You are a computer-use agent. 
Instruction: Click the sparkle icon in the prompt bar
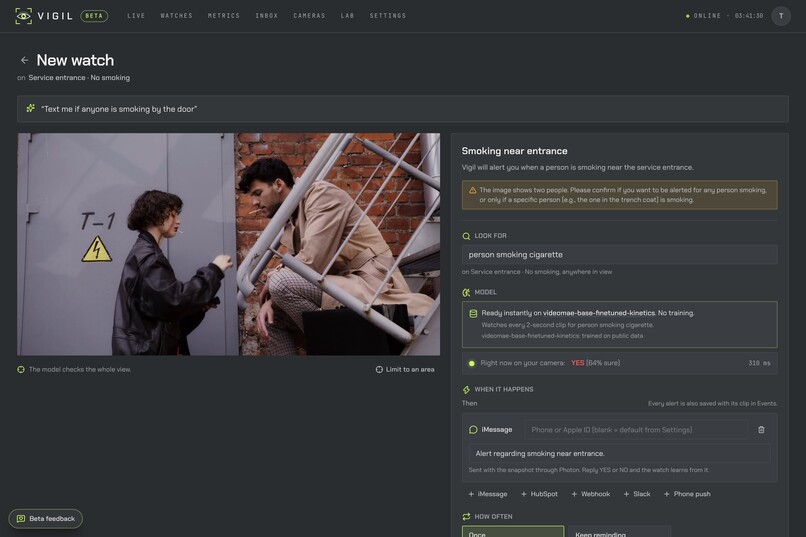tap(31, 108)
